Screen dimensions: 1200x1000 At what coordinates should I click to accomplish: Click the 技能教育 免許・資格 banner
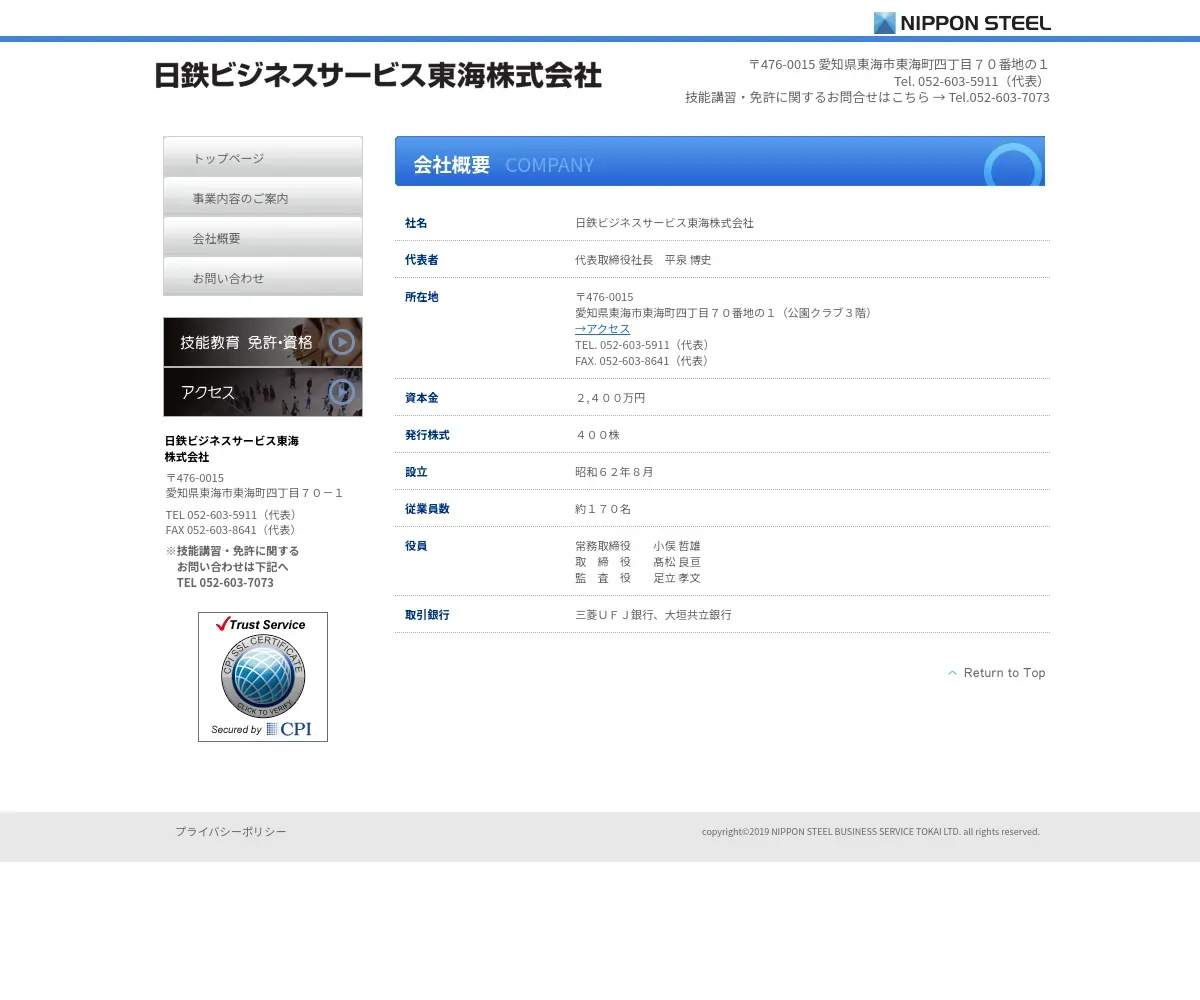click(263, 342)
